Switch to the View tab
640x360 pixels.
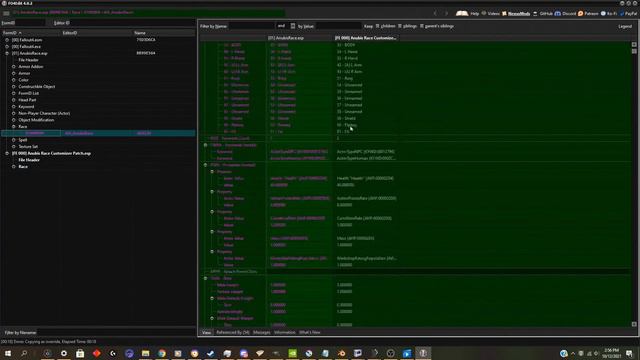(x=207, y=332)
